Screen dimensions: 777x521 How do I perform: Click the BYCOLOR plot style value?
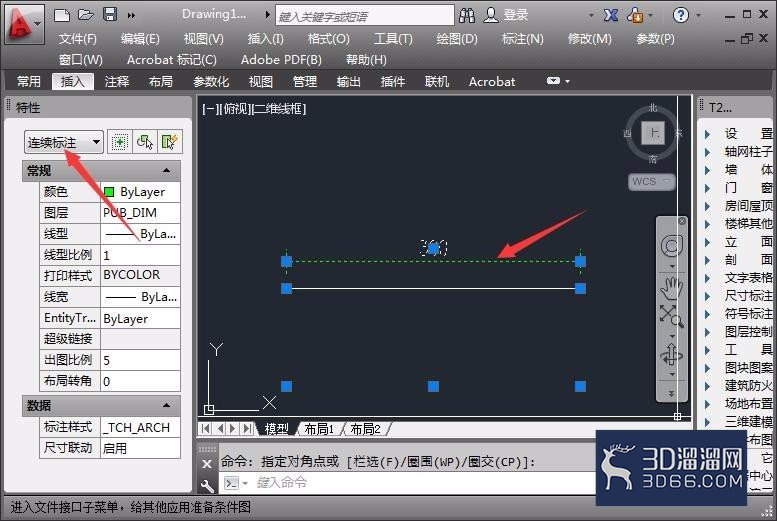coord(140,275)
